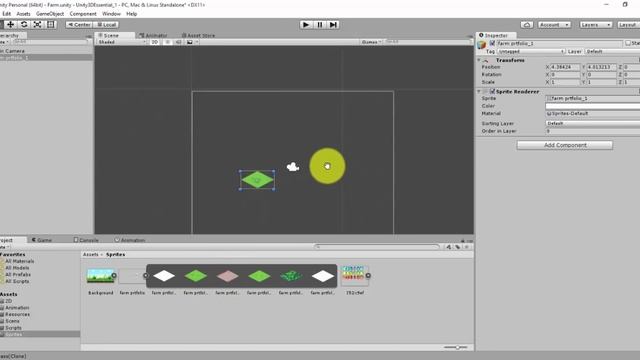Open the Shaded draw mode dropdown

tap(121, 42)
